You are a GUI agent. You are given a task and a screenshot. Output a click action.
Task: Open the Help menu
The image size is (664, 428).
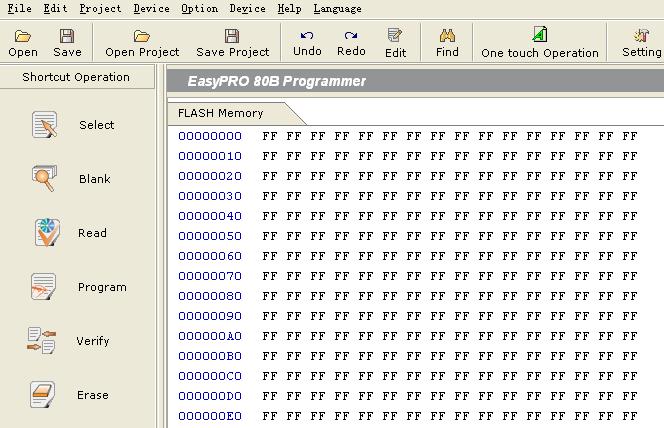click(x=290, y=8)
